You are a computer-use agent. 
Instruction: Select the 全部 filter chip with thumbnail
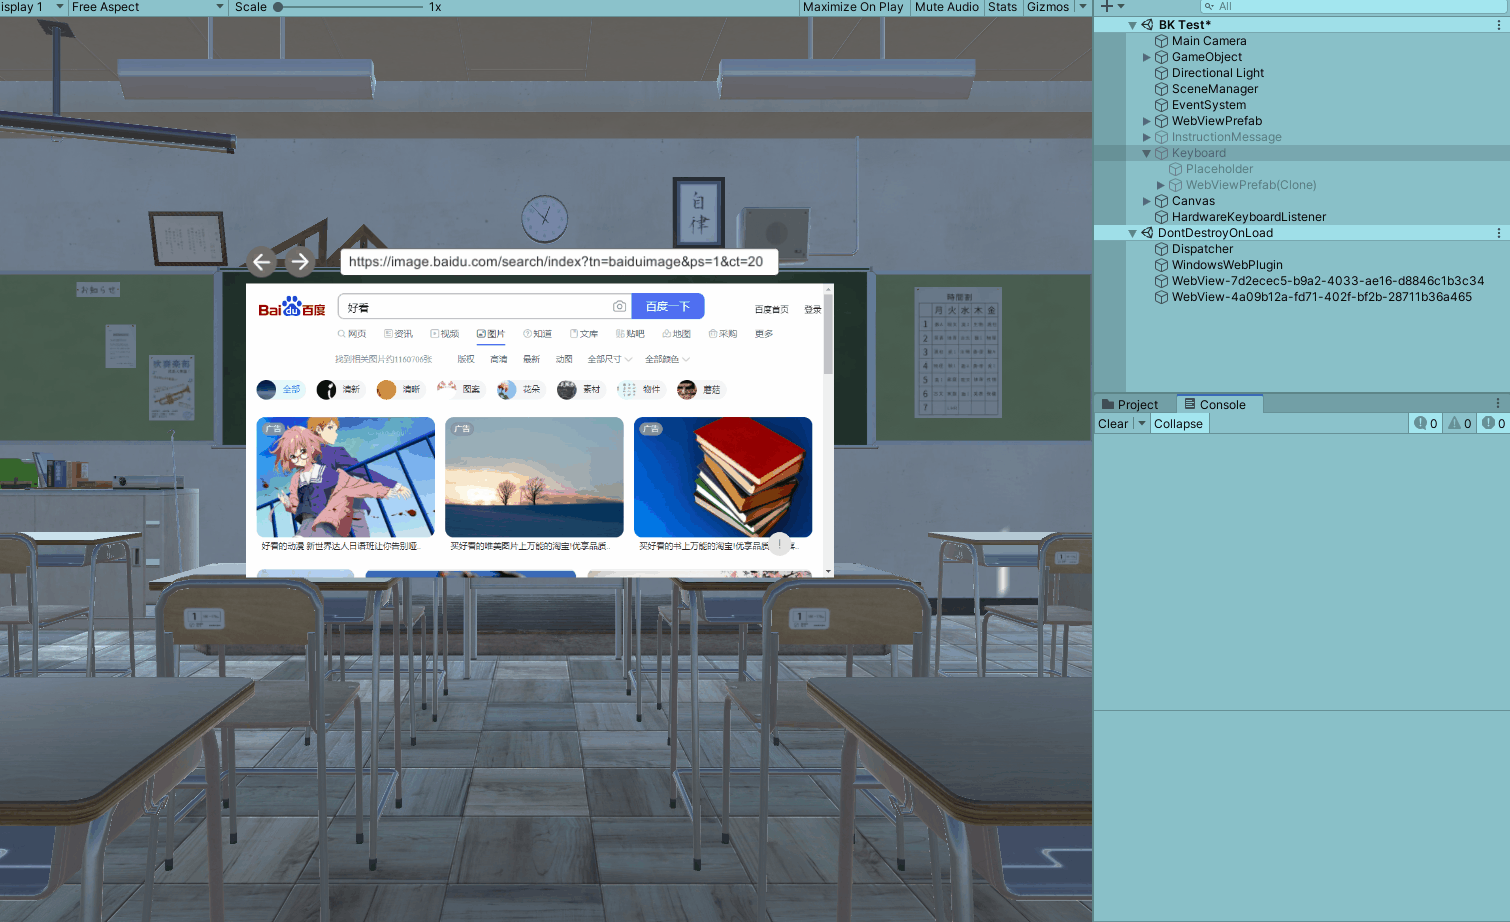(x=279, y=390)
